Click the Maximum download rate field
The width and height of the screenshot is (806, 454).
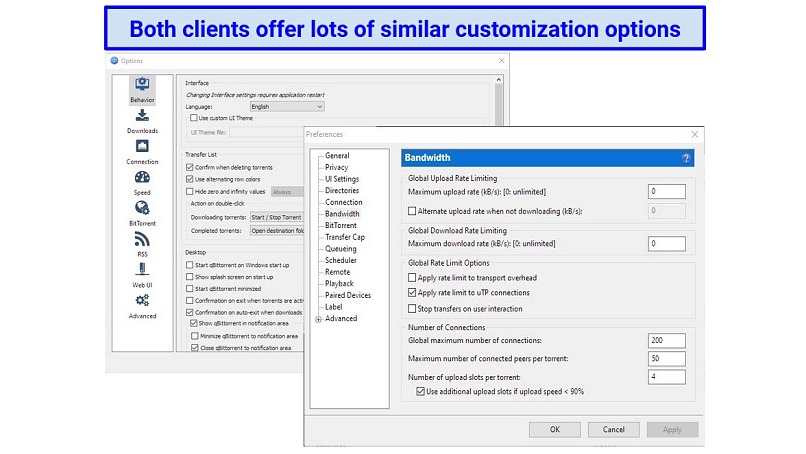coord(667,244)
